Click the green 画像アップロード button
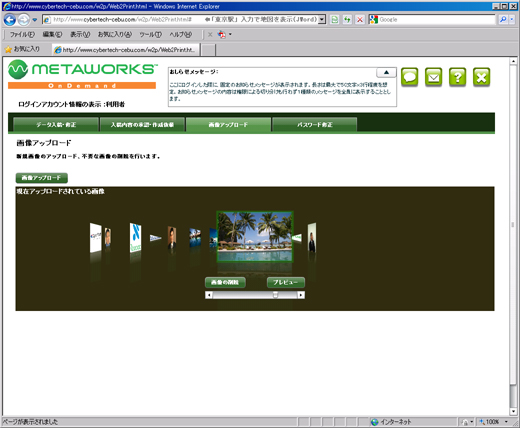Image resolution: width=520 pixels, height=428 pixels. pos(42,178)
